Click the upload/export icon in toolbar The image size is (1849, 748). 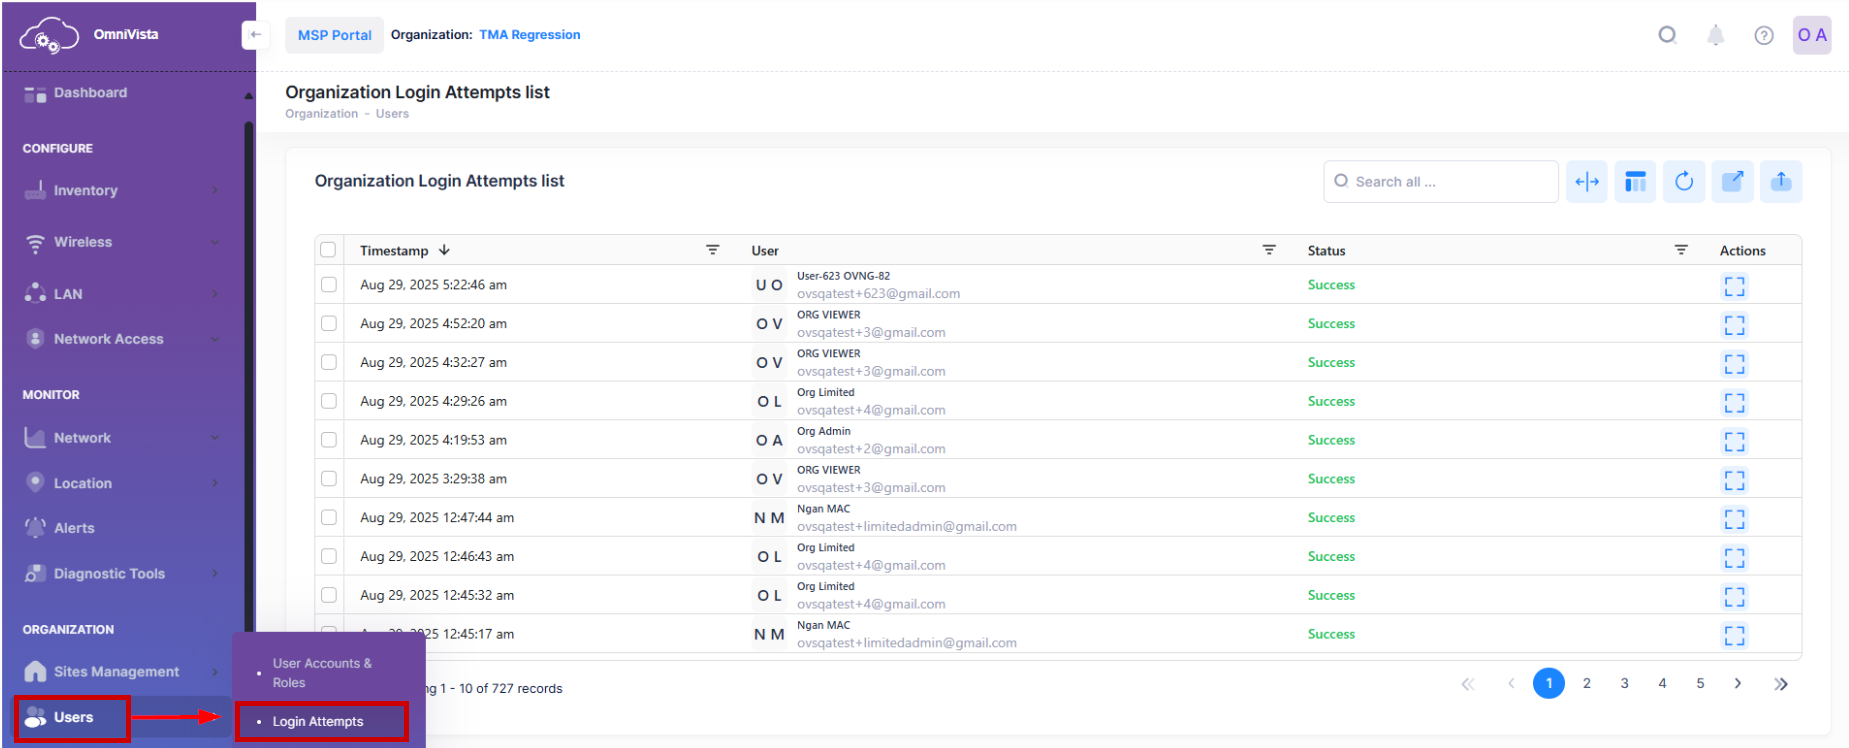click(x=1781, y=182)
